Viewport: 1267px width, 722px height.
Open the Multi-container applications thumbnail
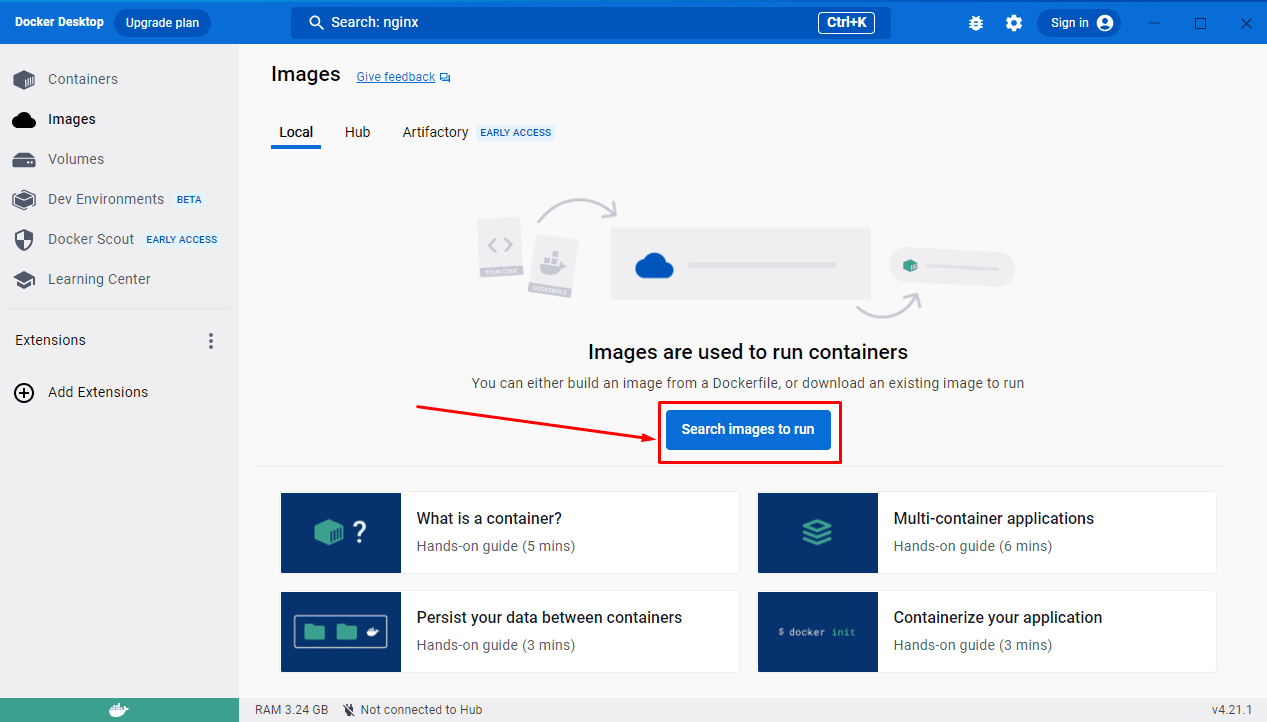click(x=818, y=532)
